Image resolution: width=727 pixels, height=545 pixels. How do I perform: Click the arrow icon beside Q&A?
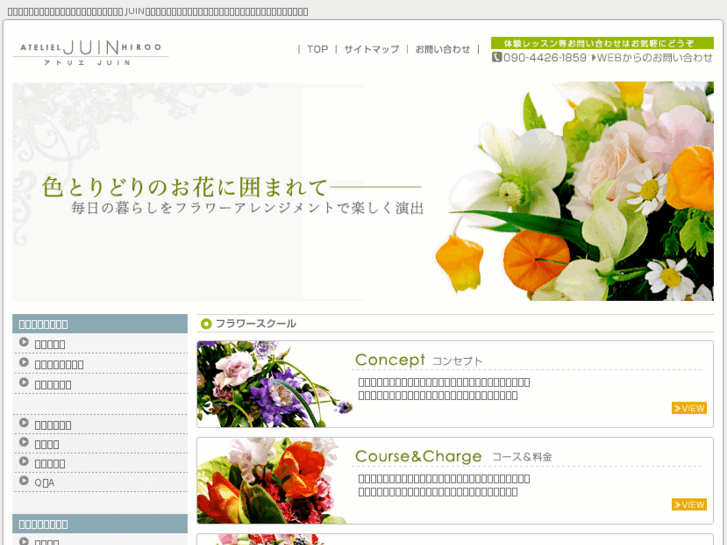point(24,481)
